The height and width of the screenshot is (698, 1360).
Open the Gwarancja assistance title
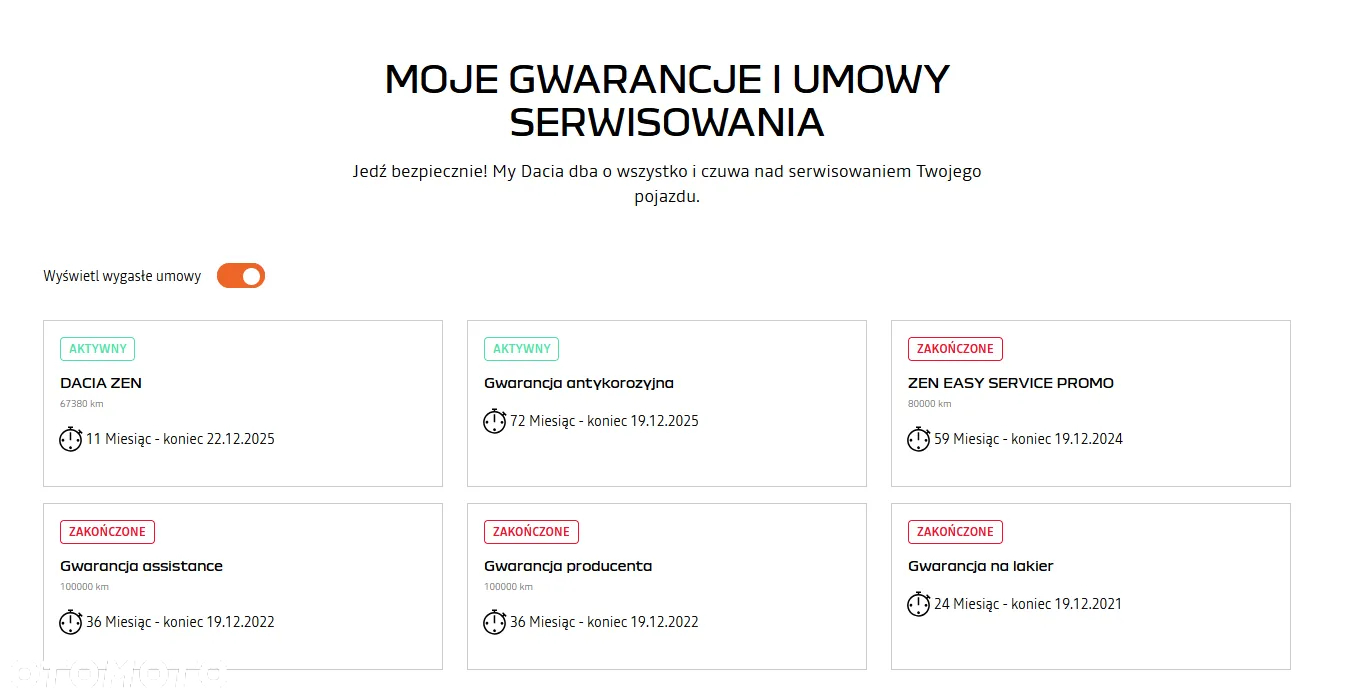[141, 566]
